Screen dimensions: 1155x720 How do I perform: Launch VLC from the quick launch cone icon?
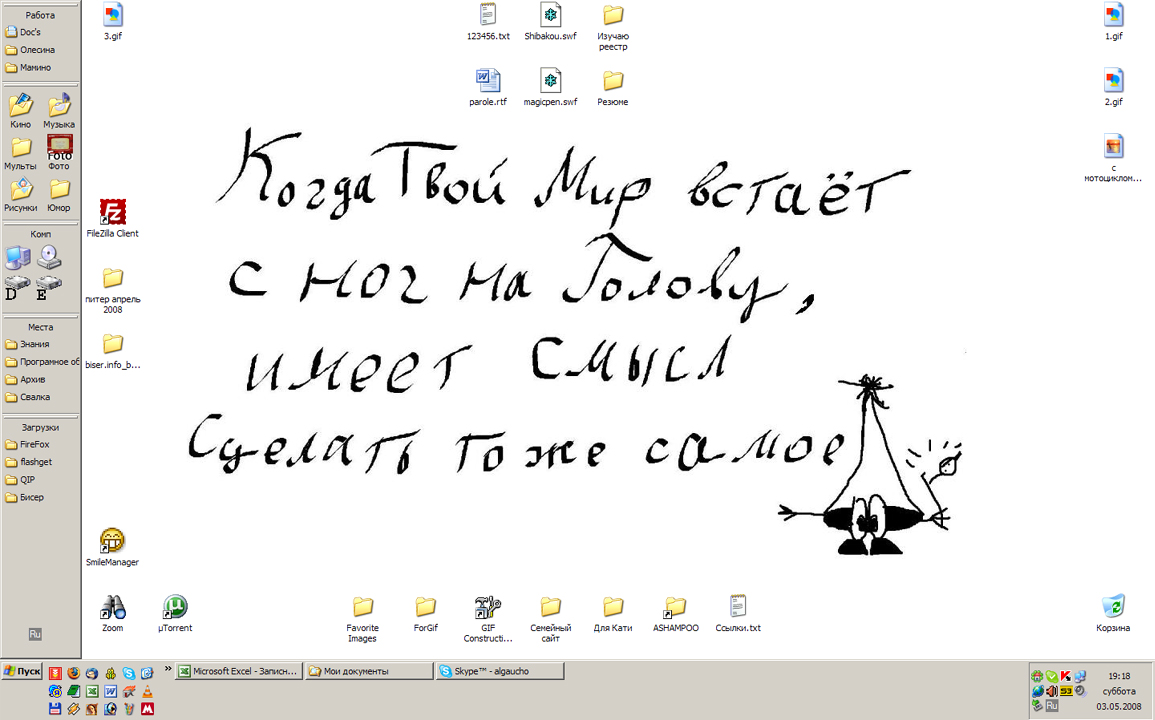click(x=147, y=692)
